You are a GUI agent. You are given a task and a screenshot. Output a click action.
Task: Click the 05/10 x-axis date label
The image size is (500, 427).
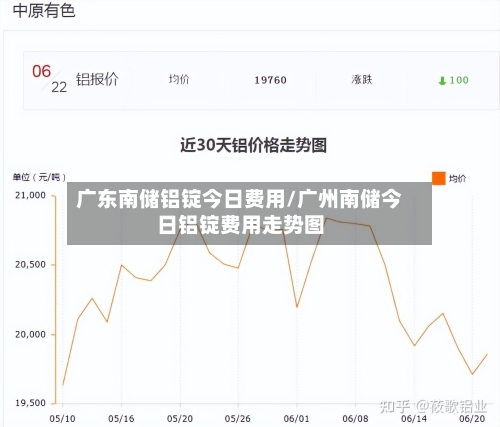[62, 418]
